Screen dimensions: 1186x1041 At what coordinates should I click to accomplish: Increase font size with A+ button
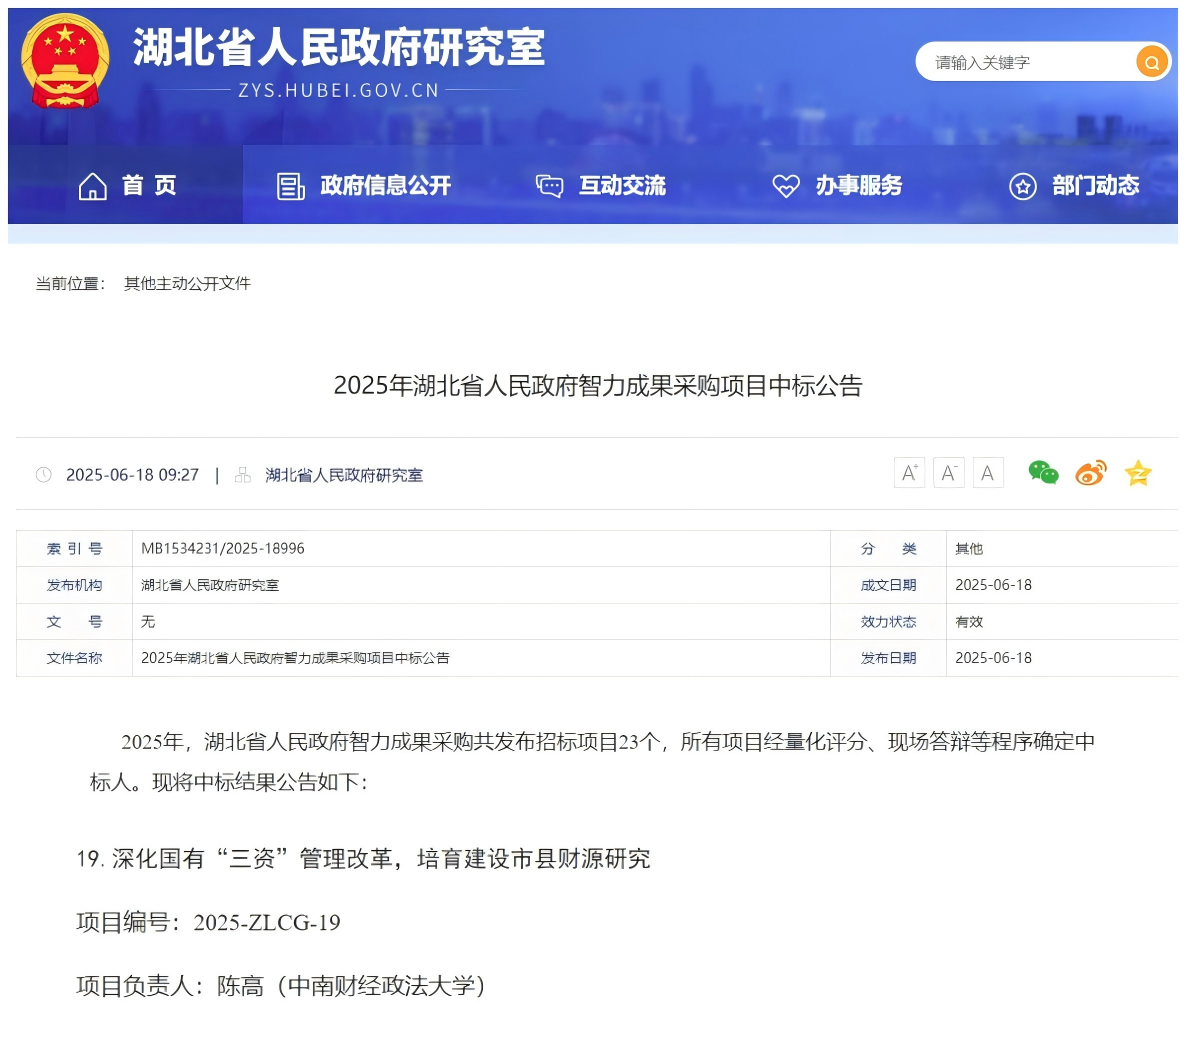[x=908, y=473]
